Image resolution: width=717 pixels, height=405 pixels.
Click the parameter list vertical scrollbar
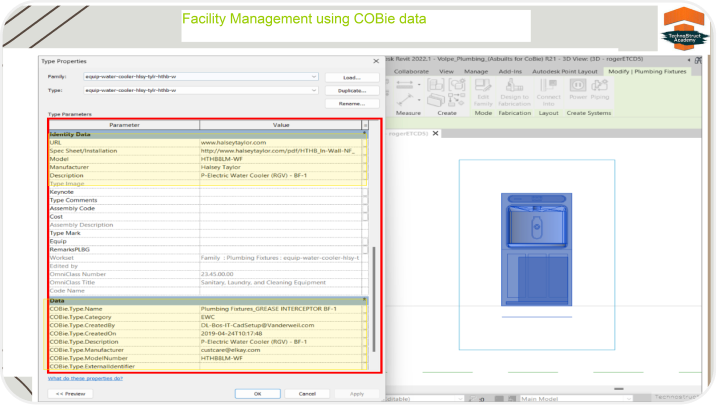click(x=374, y=299)
